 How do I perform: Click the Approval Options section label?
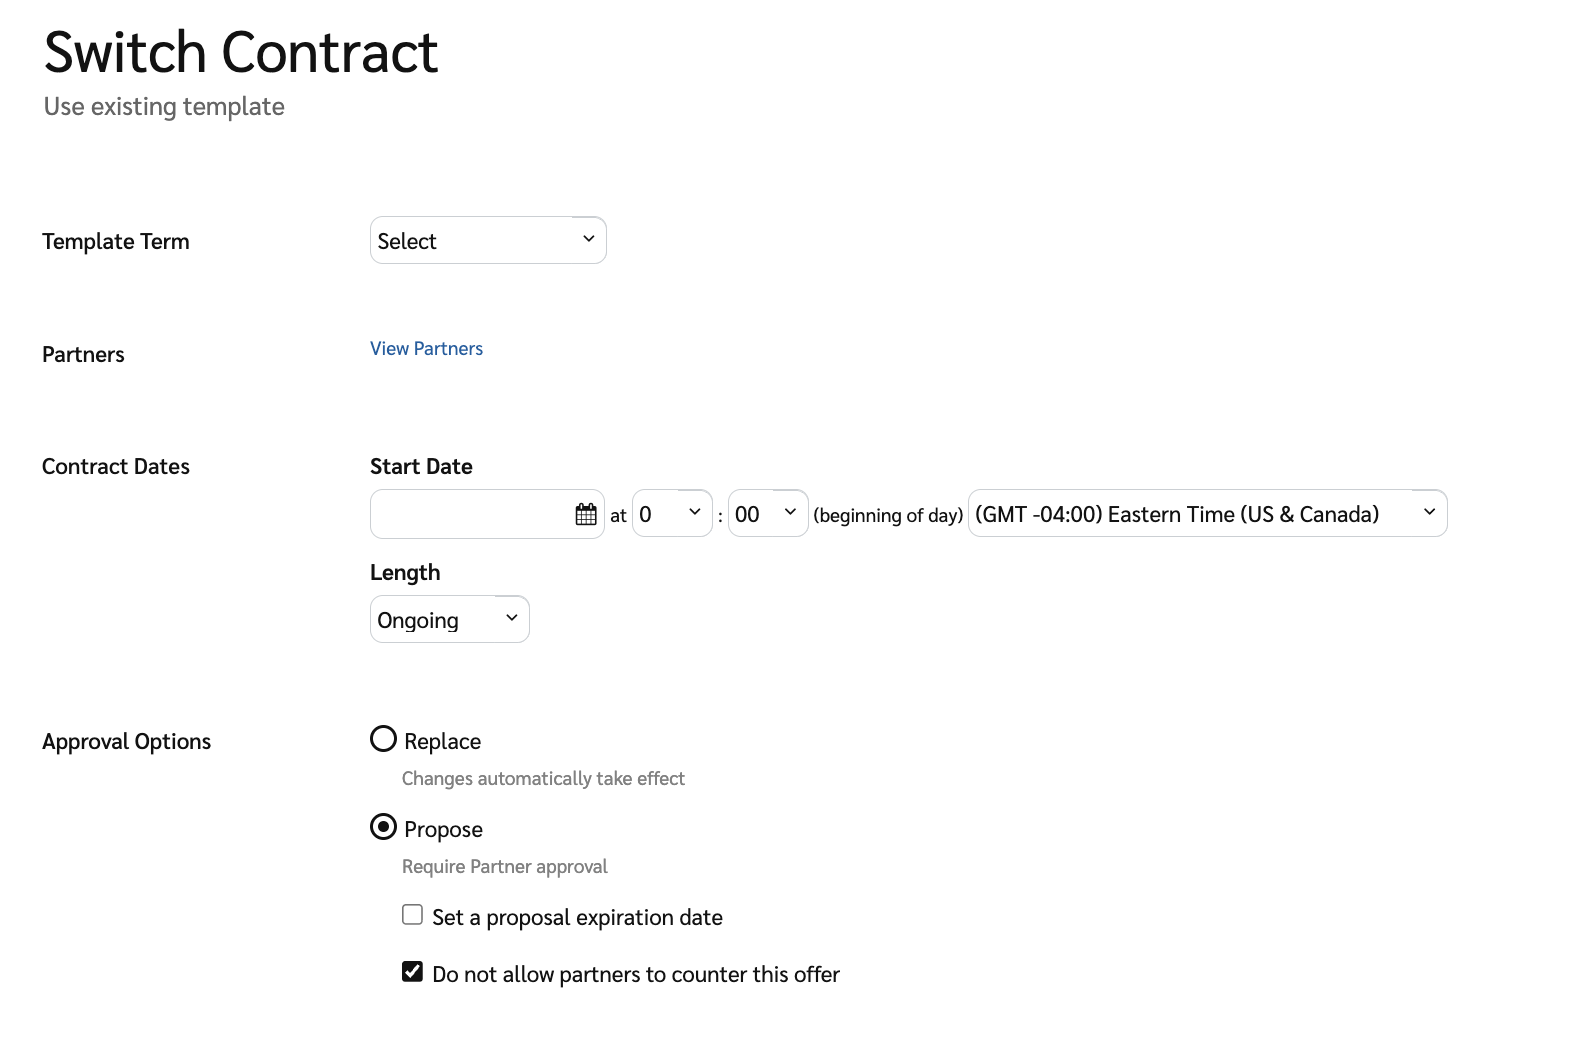(x=127, y=741)
